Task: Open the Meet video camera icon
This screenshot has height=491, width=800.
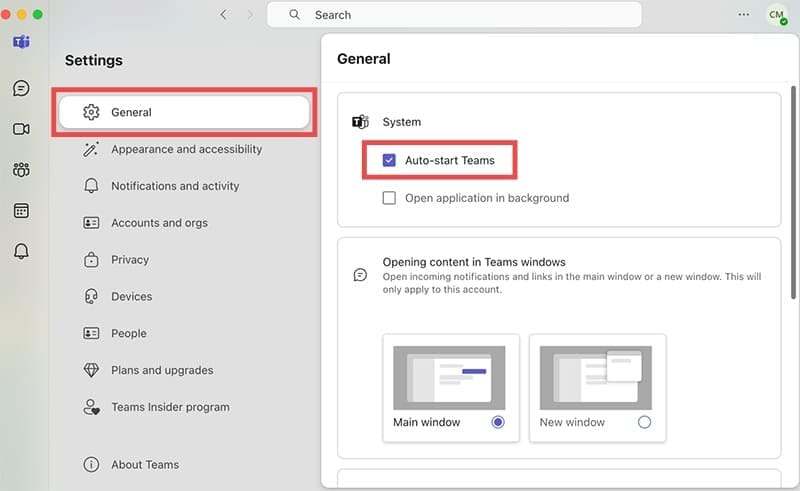Action: pos(21,129)
